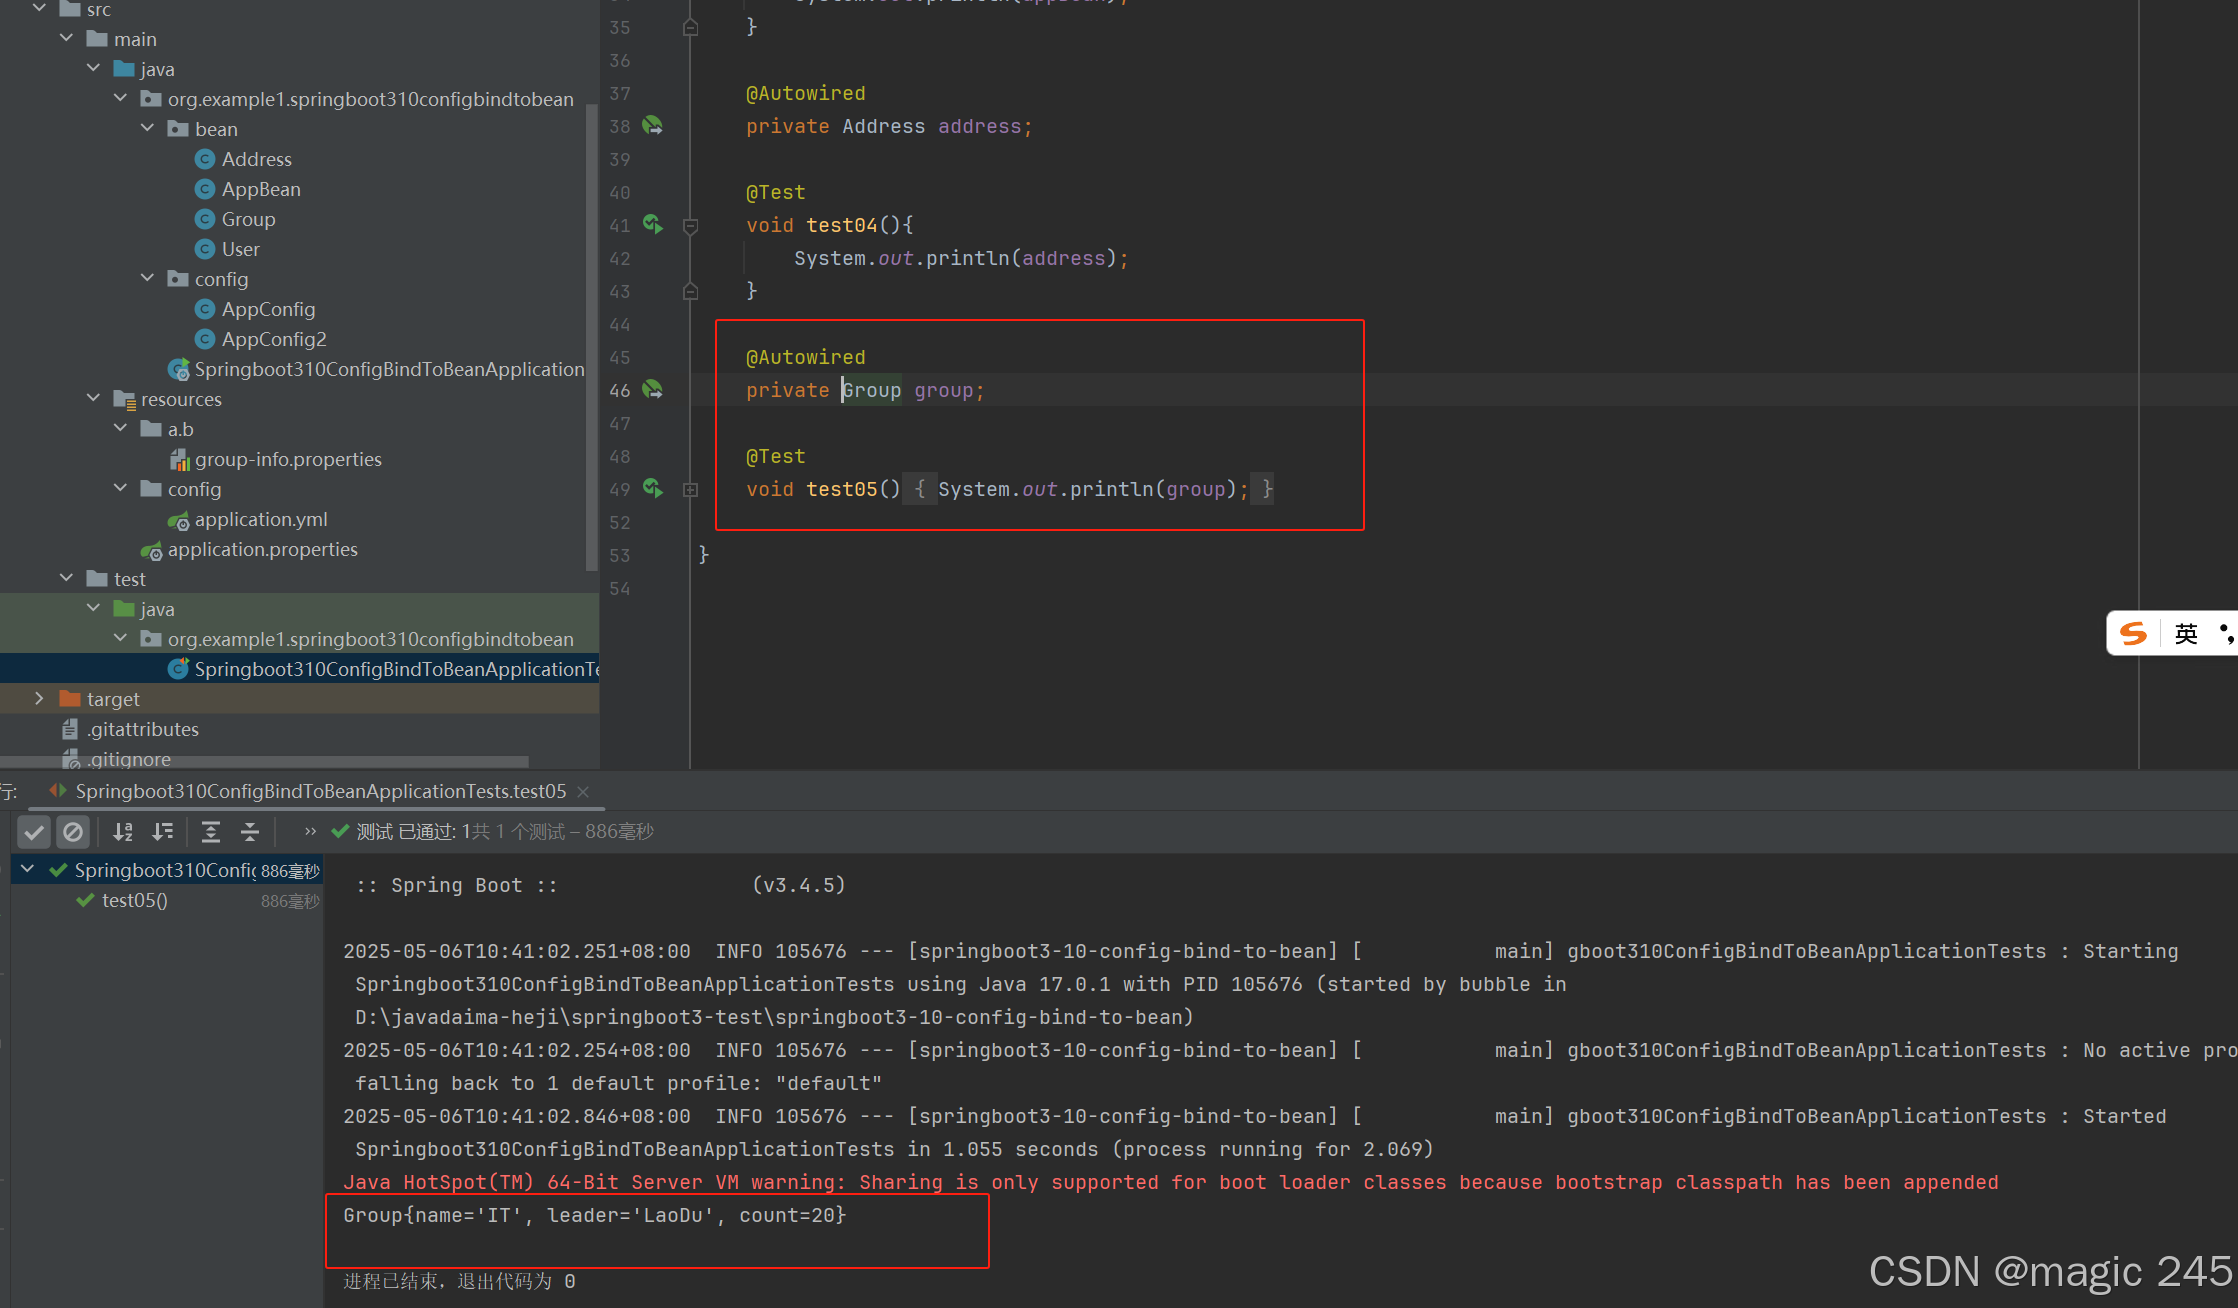Unfold the collapsed test05 method body
This screenshot has width=2238, height=1308.
click(x=690, y=490)
